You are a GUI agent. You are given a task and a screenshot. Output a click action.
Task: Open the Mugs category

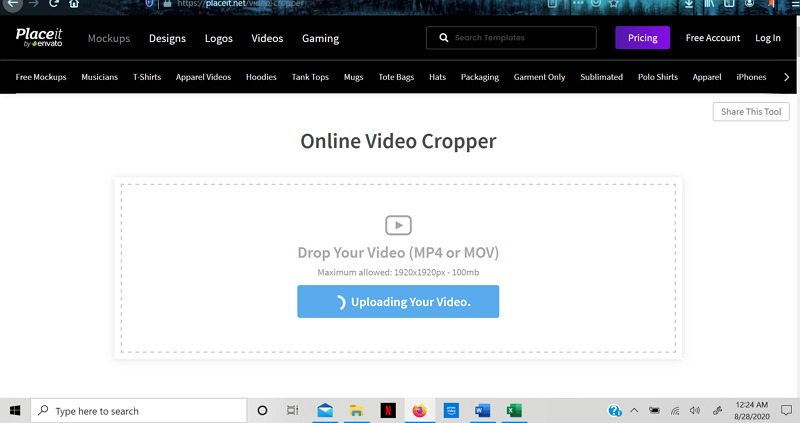click(354, 77)
